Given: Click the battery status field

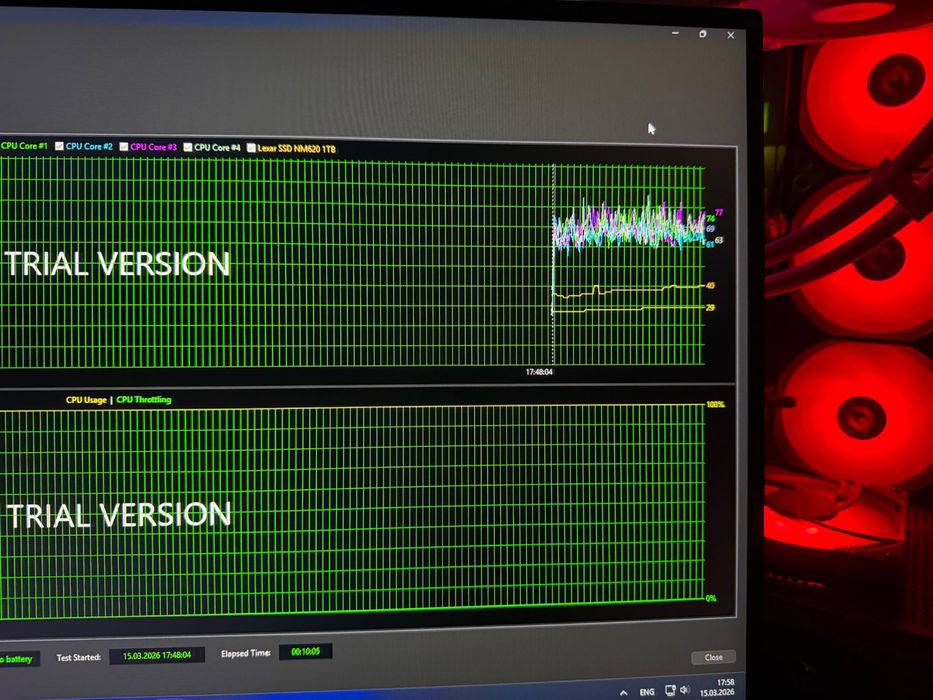Looking at the screenshot, I should point(19,659).
